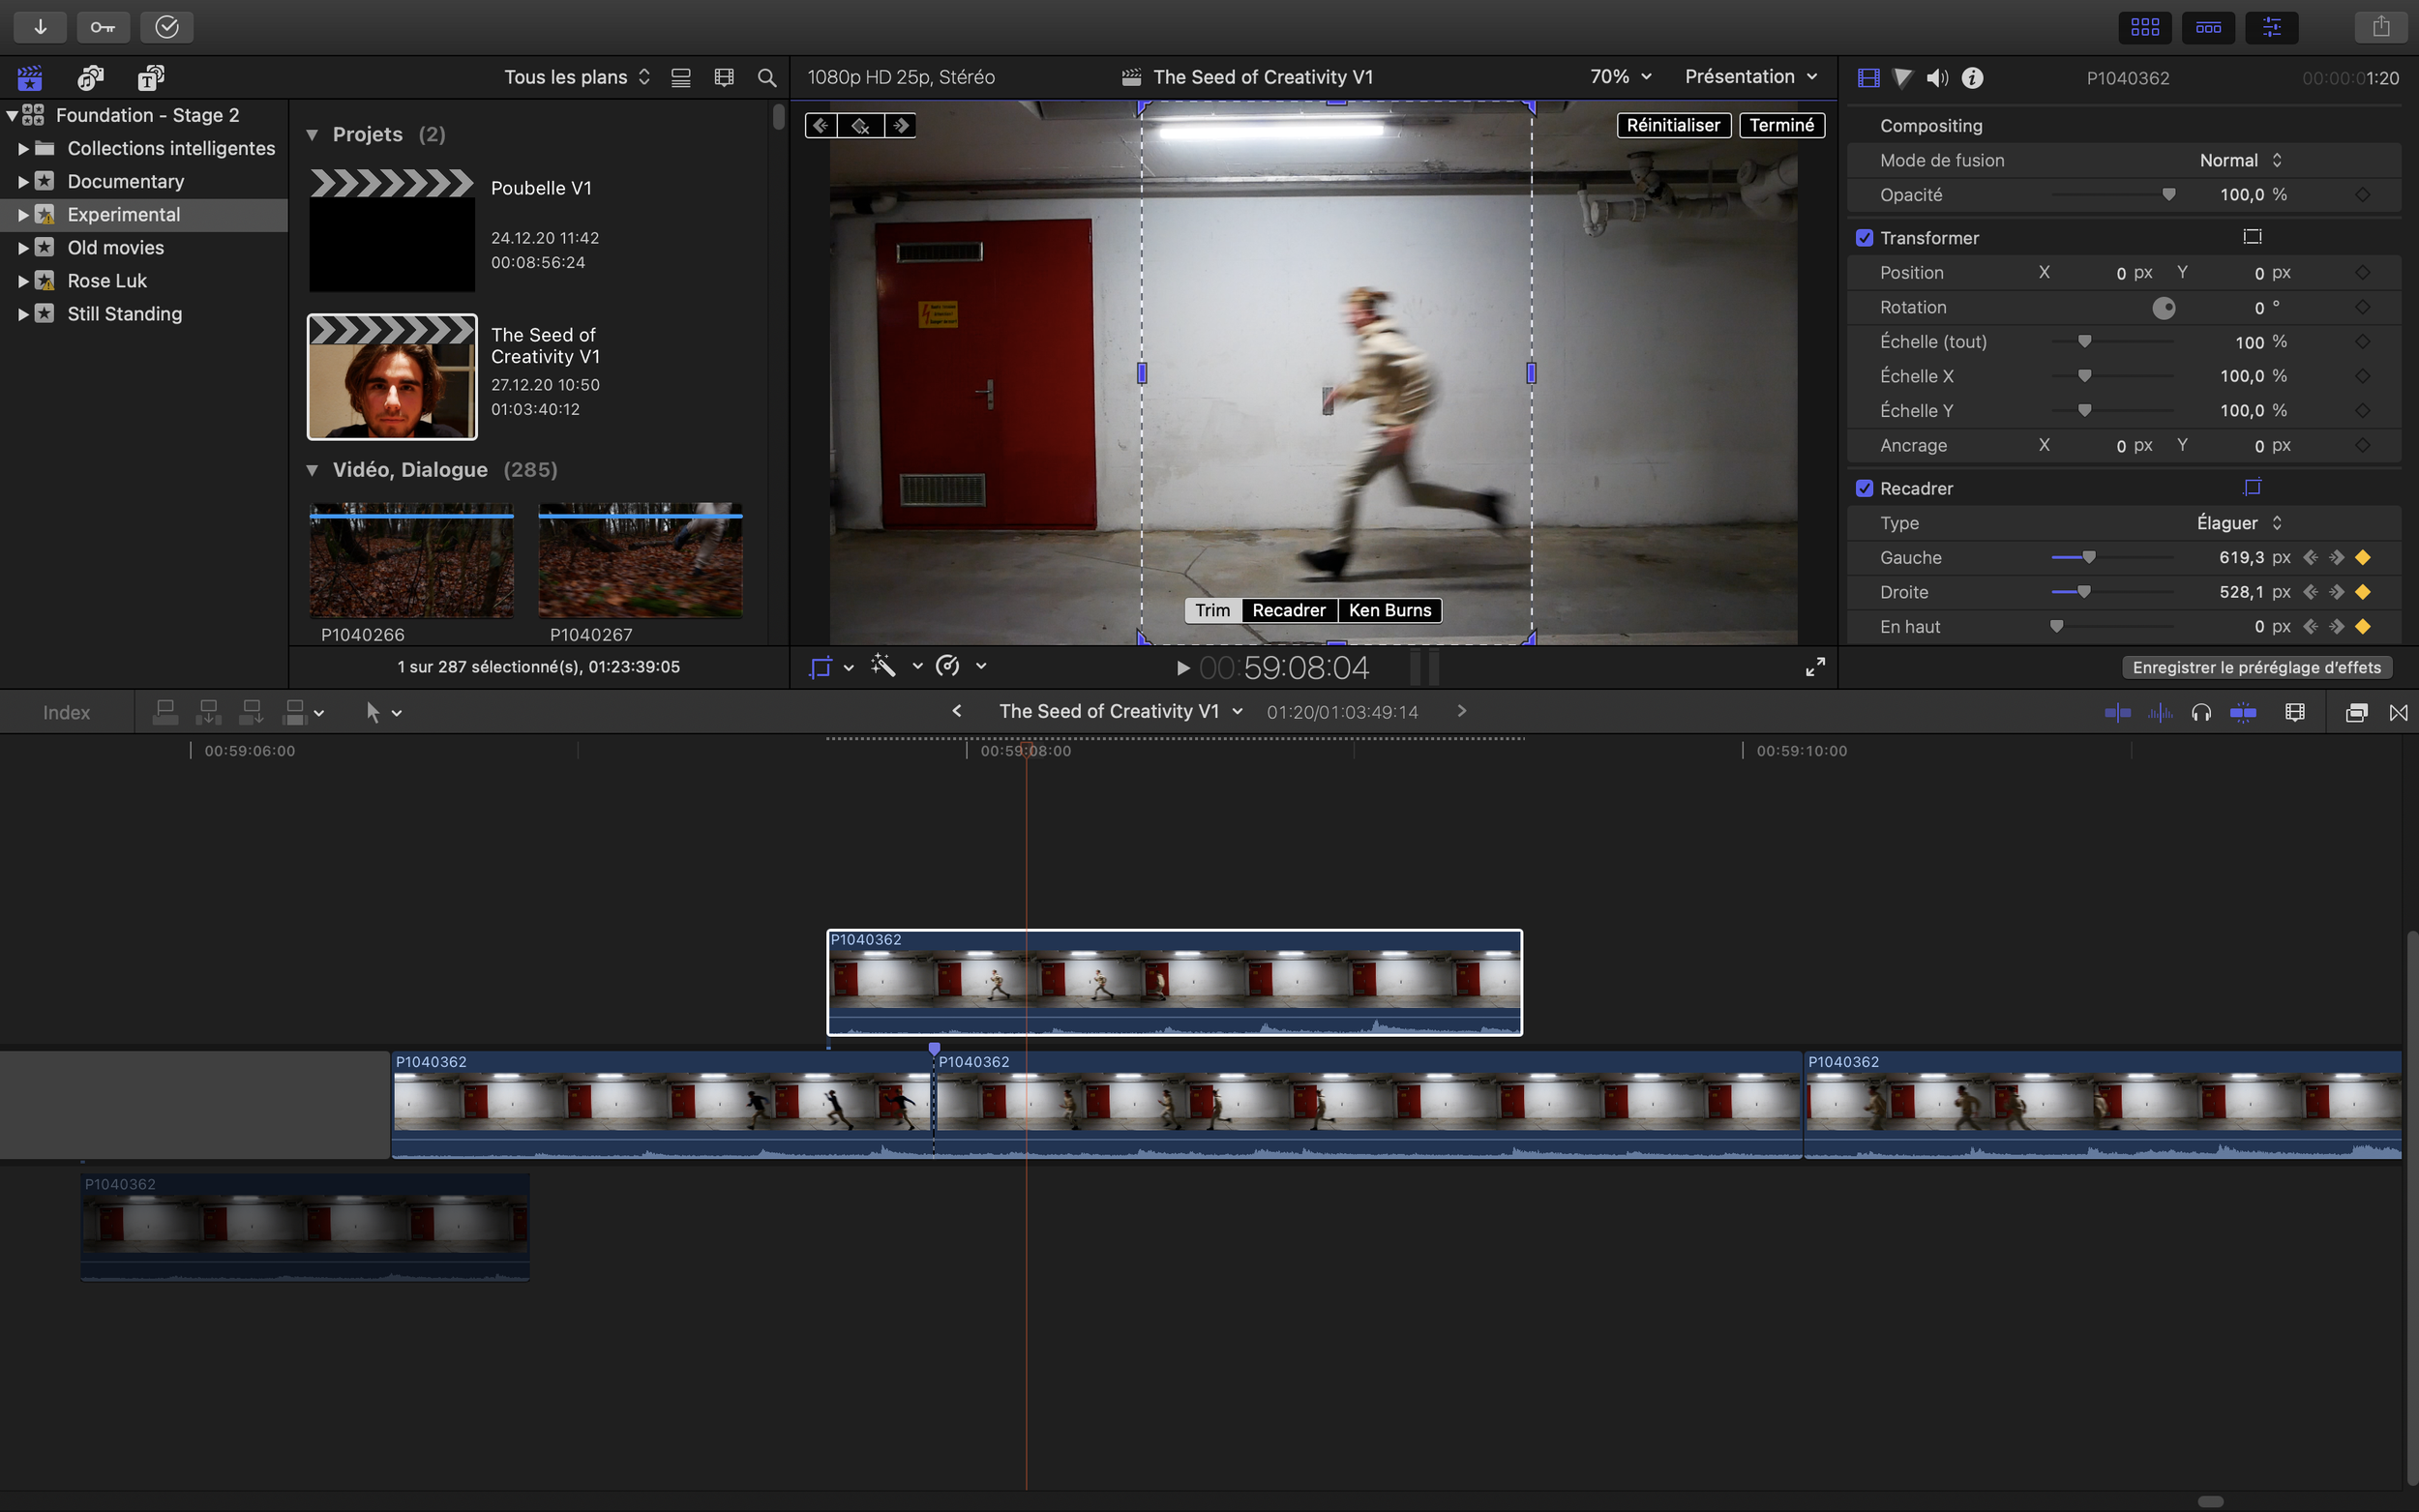2419x1512 pixels.
Task: Switch to the audio inspector speaker icon
Action: point(1937,77)
